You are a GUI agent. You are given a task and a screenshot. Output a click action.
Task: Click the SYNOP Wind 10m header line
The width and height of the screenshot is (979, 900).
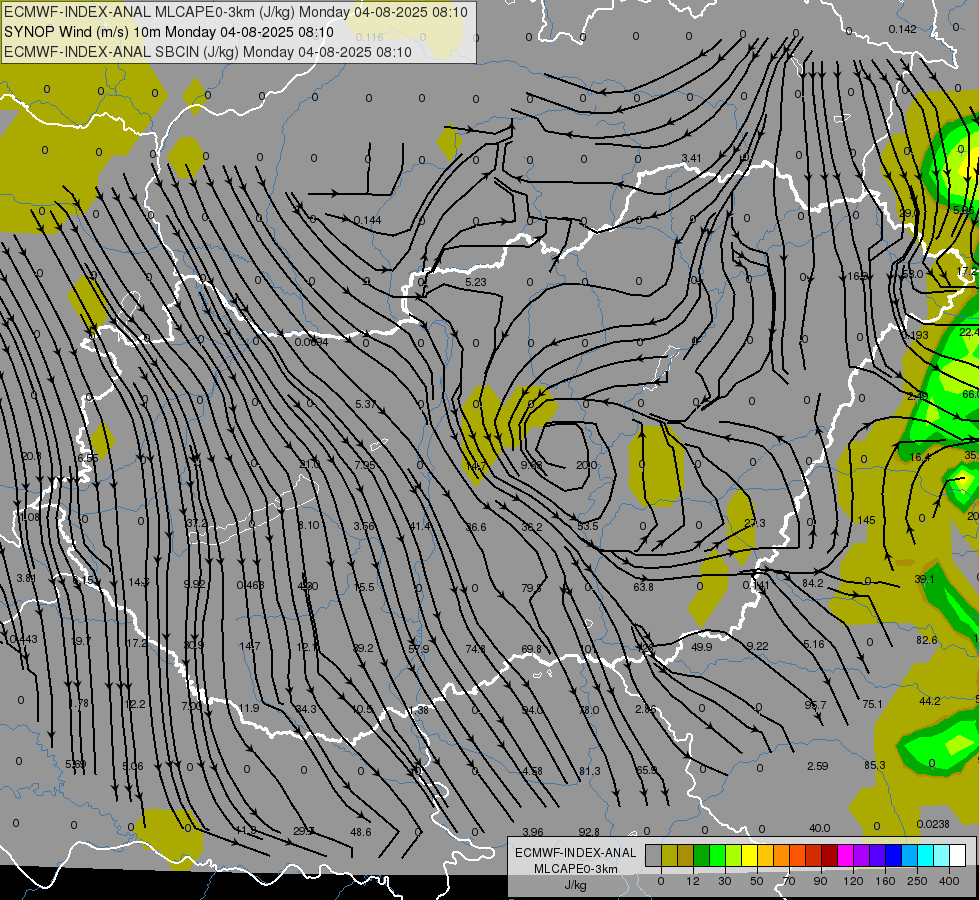169,32
